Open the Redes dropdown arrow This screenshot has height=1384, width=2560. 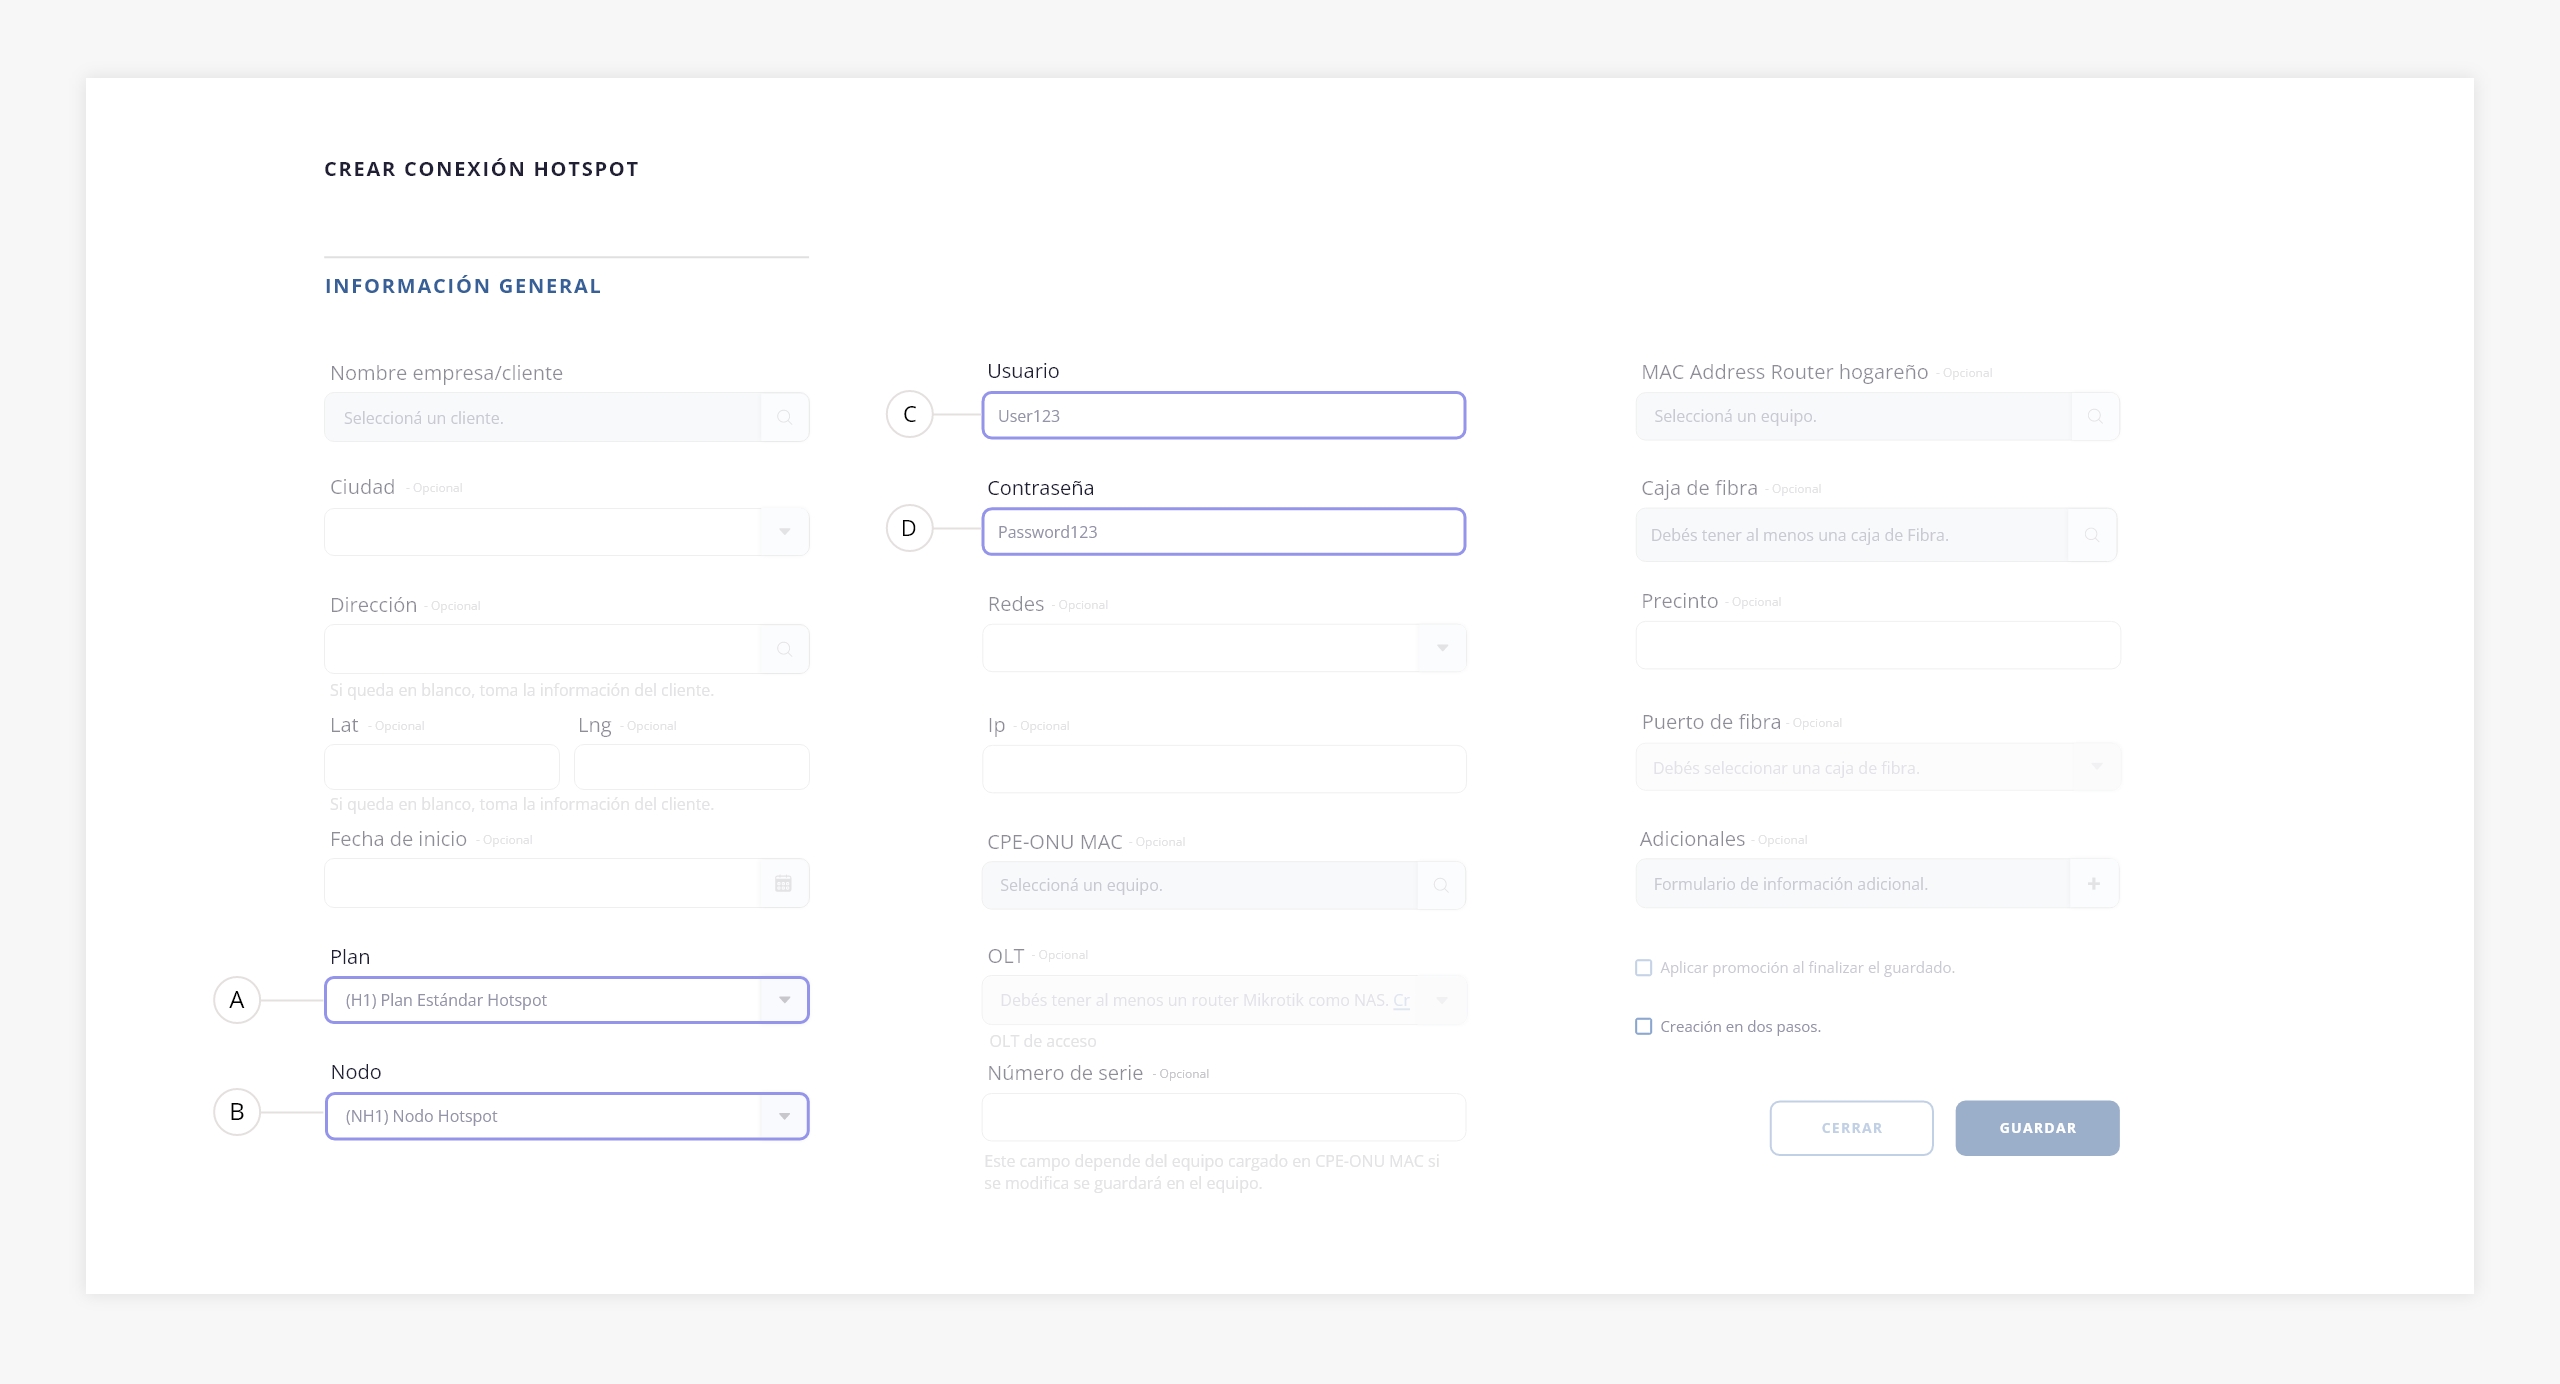tap(1442, 648)
